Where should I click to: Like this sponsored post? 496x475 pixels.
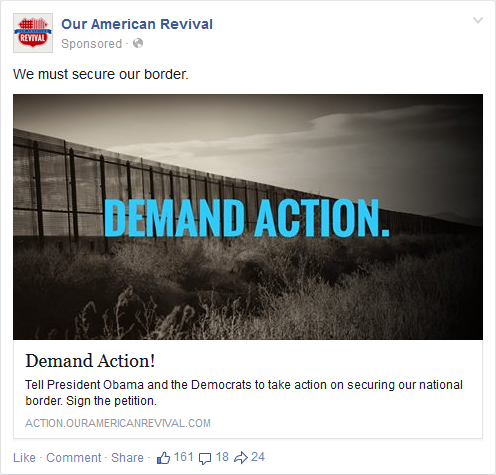coord(24,458)
